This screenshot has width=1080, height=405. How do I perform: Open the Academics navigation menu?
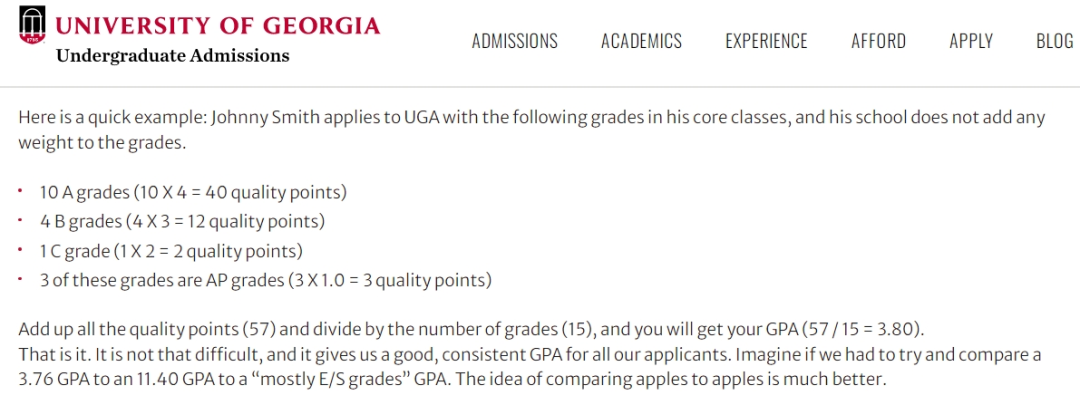641,41
